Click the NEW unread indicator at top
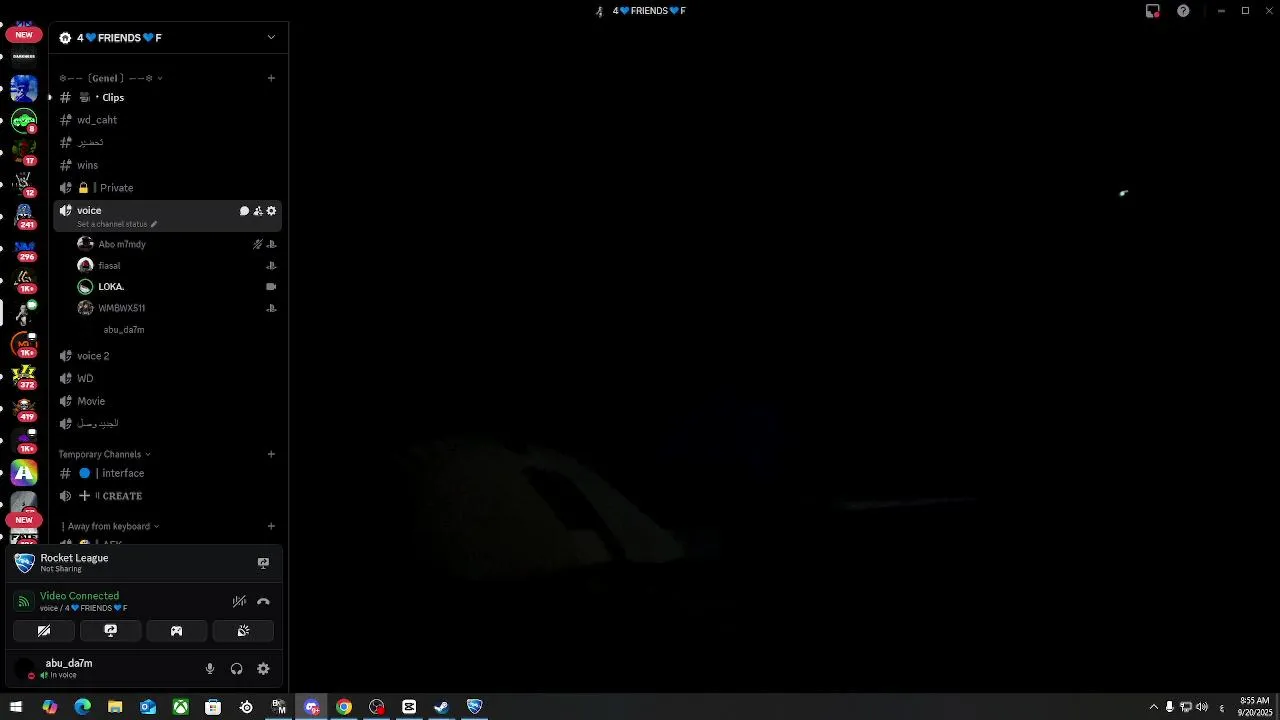 24,35
